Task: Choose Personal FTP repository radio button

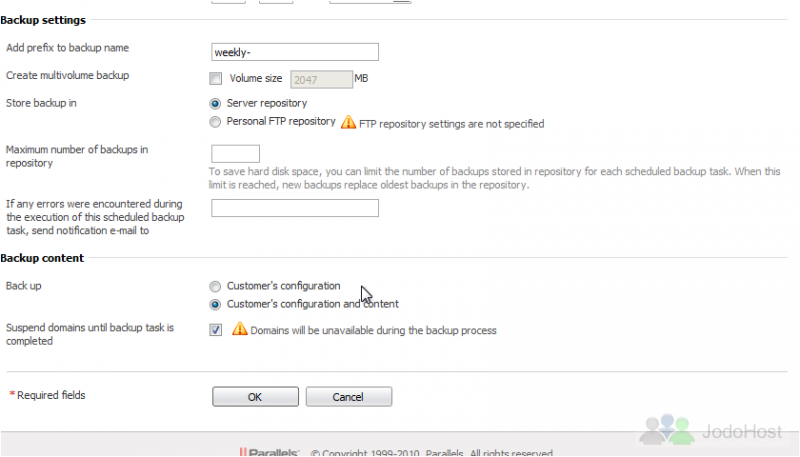Action: tap(215, 122)
